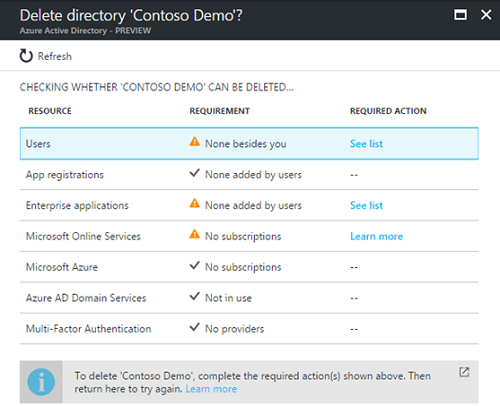Select the App registrations row
This screenshot has height=406, width=500.
(249, 174)
